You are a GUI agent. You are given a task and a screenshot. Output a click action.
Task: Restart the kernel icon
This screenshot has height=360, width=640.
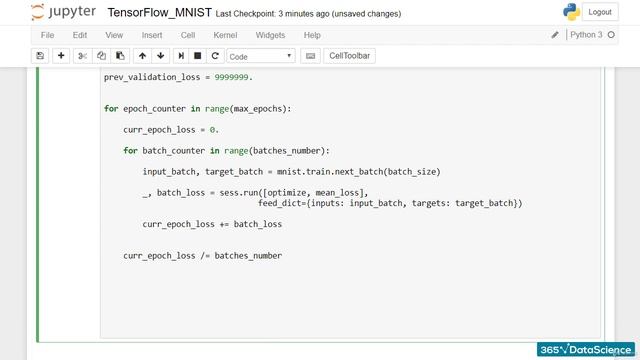215,56
